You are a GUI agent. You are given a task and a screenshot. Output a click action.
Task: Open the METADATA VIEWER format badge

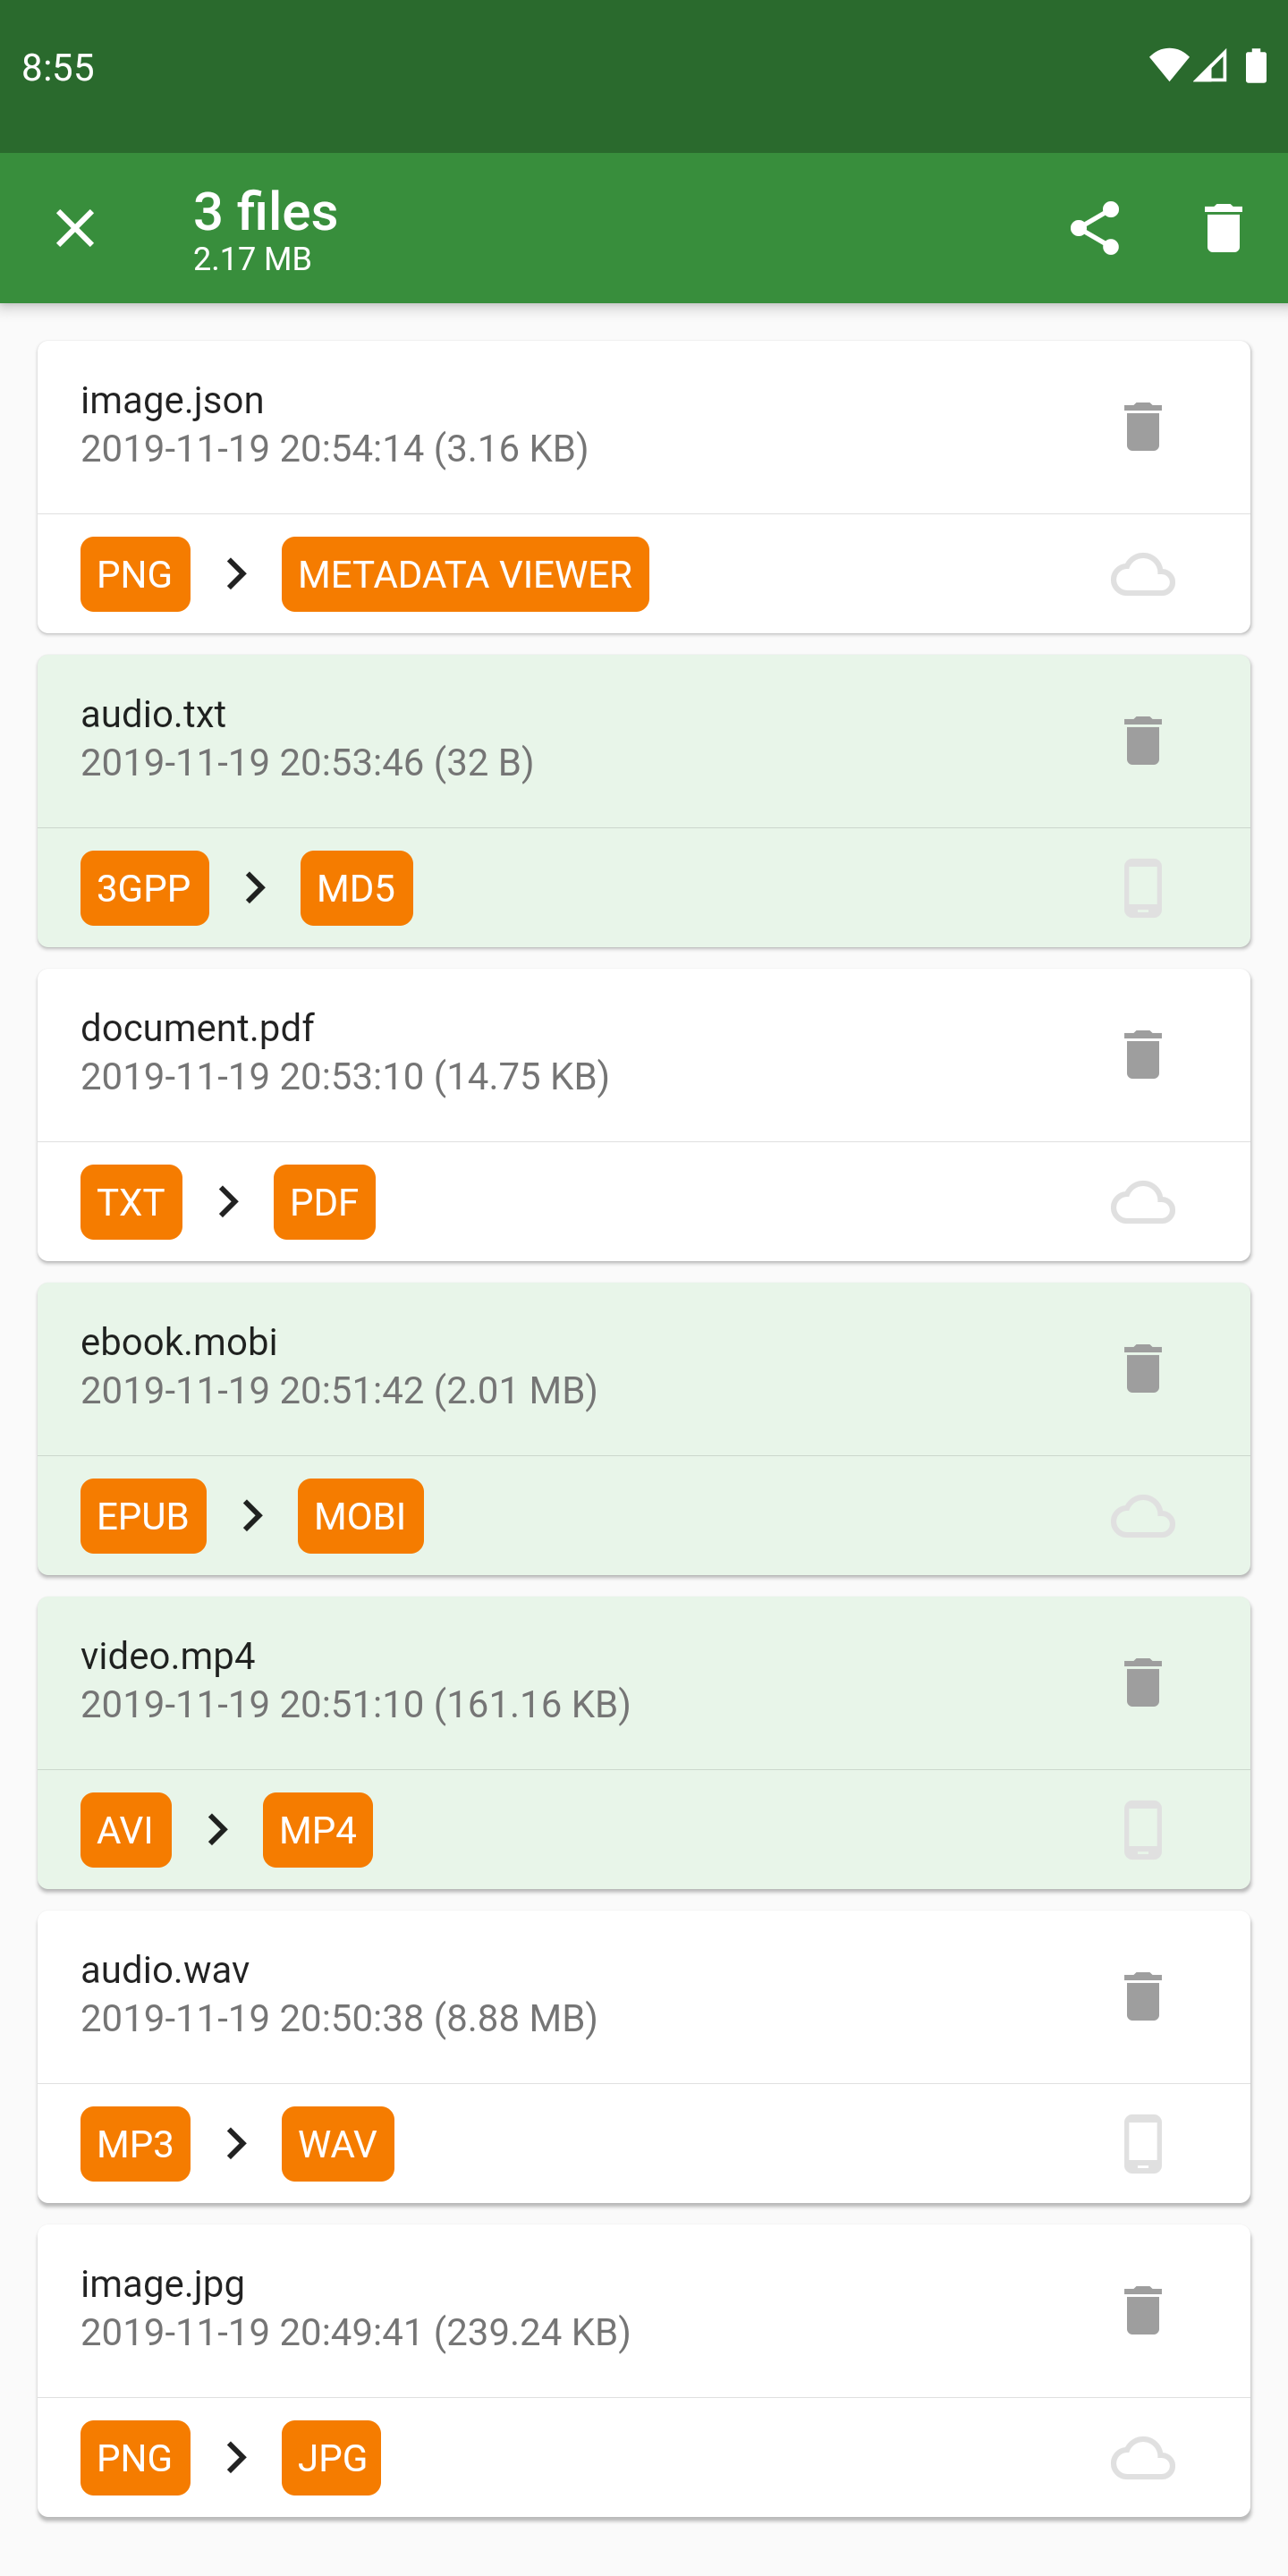[465, 574]
